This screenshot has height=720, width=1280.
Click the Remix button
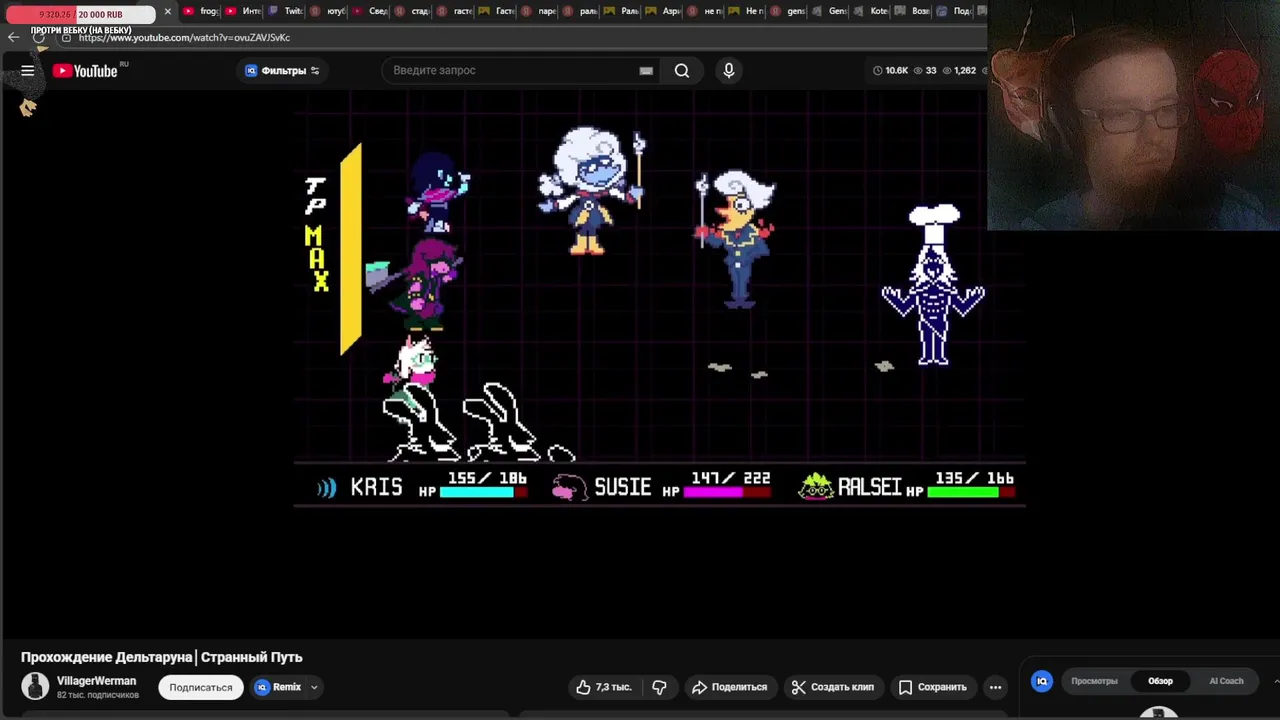pyautogui.click(x=279, y=687)
